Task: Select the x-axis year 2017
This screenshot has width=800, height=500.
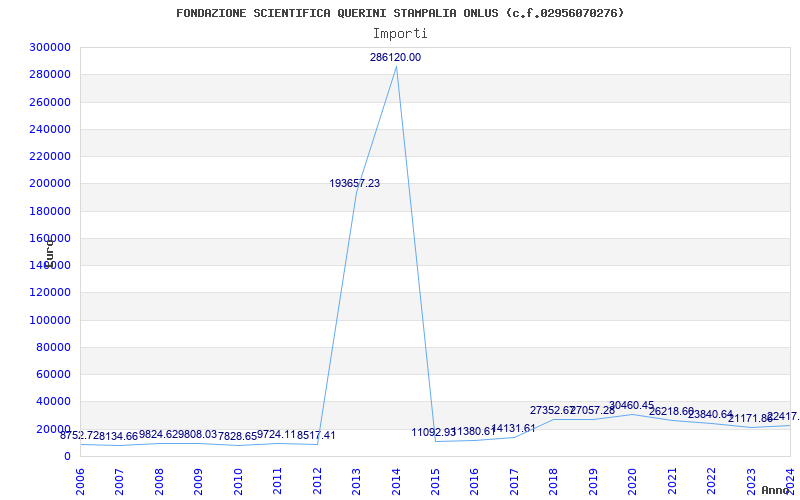Action: pyautogui.click(x=514, y=481)
